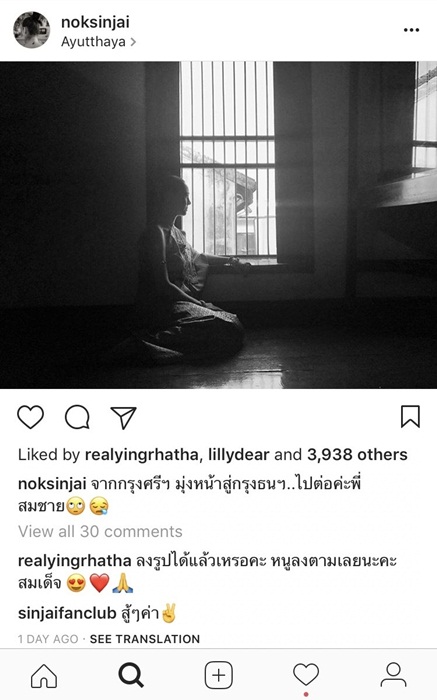This screenshot has height=700, width=437.
Task: Open realyingrhatha in the liked-by line
Action: 142,455
